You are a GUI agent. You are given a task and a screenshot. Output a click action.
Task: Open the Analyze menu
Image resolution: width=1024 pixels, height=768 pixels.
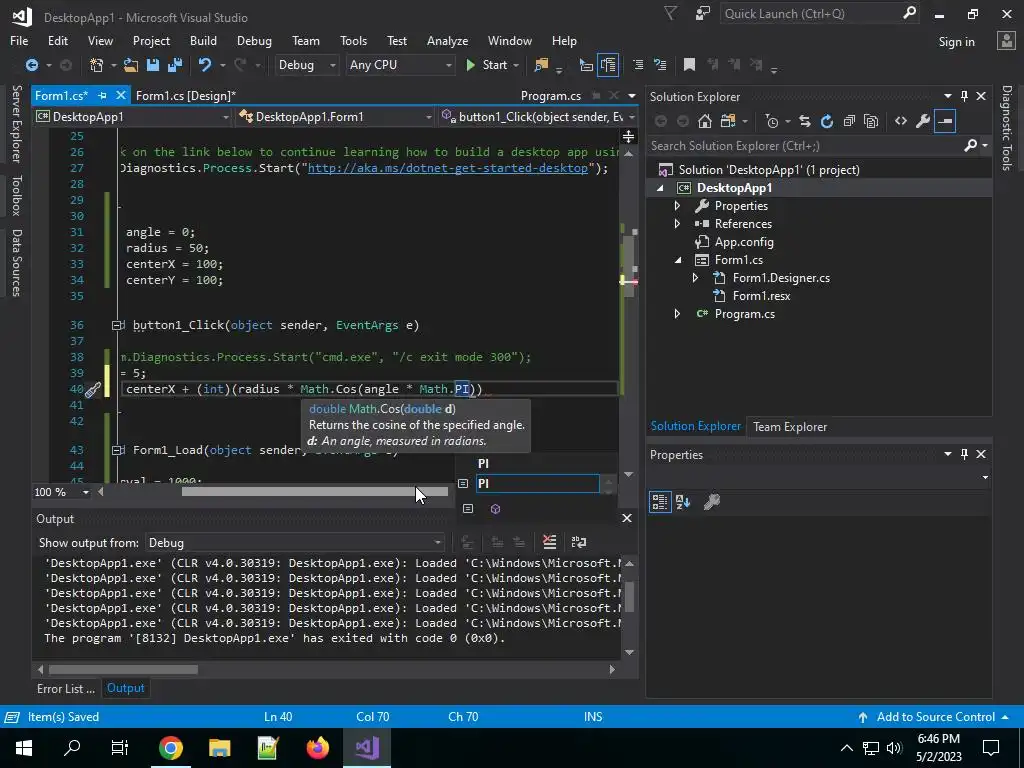(447, 40)
